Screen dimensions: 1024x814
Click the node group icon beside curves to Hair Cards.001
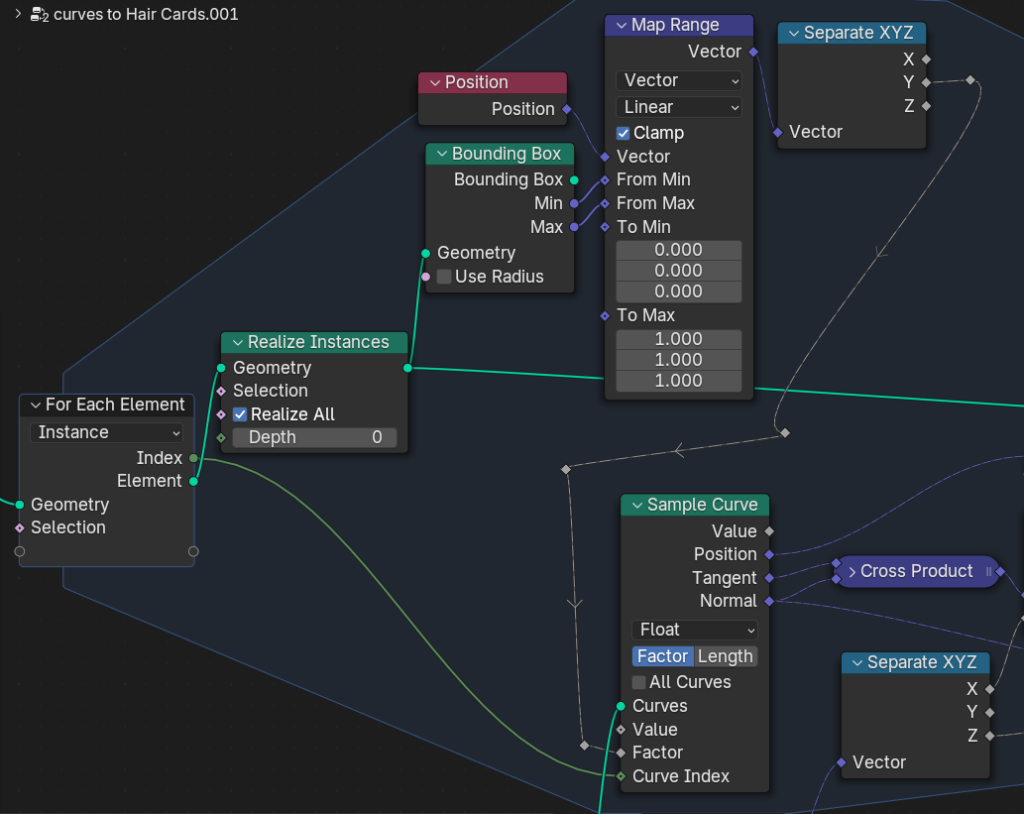[x=39, y=15]
